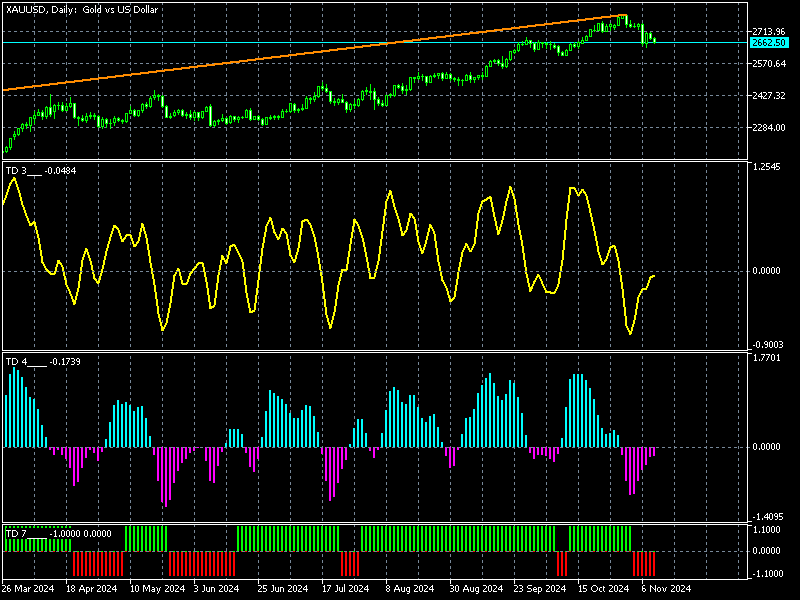Click the 25 Jun 2024 date label
Viewport: 800px width, 600px height.
coord(283,589)
